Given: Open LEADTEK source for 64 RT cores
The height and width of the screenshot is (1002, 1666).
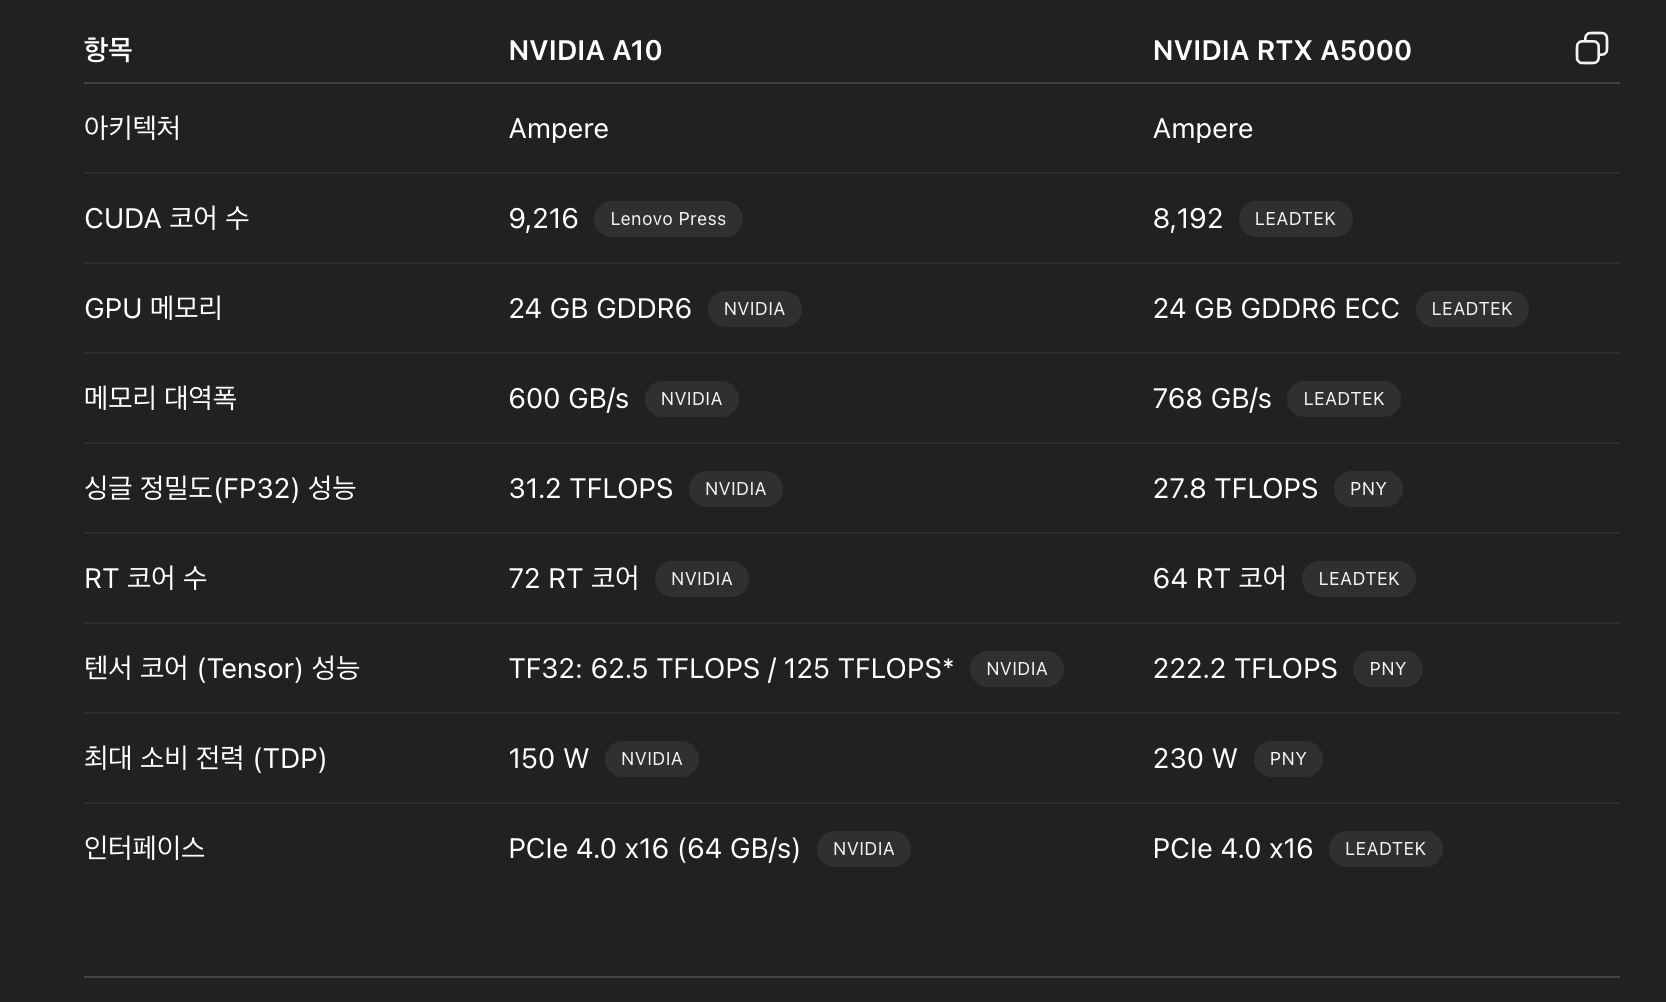Looking at the screenshot, I should (x=1358, y=579).
